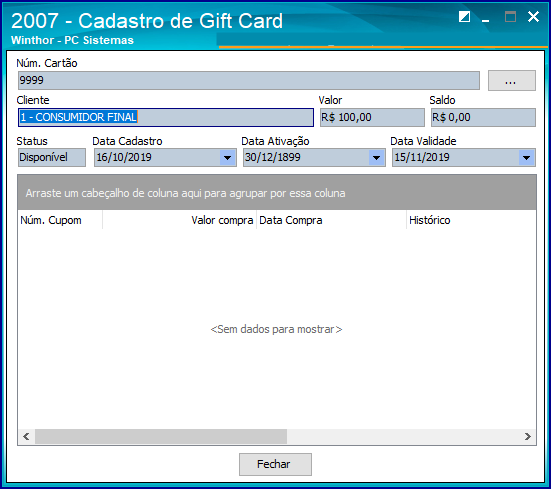Click the Valor field showing R$ 100,00
The width and height of the screenshot is (551, 489).
coord(372,117)
